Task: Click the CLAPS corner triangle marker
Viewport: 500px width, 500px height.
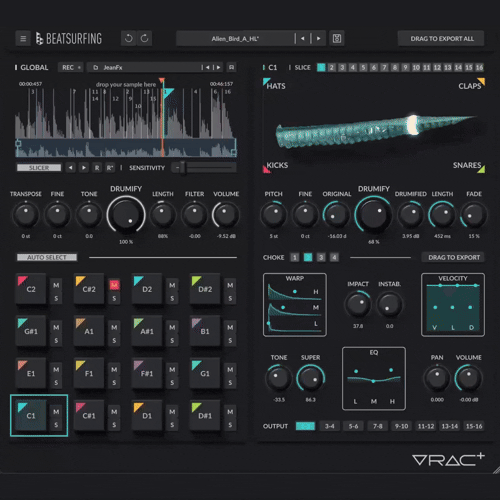Action: [481, 81]
